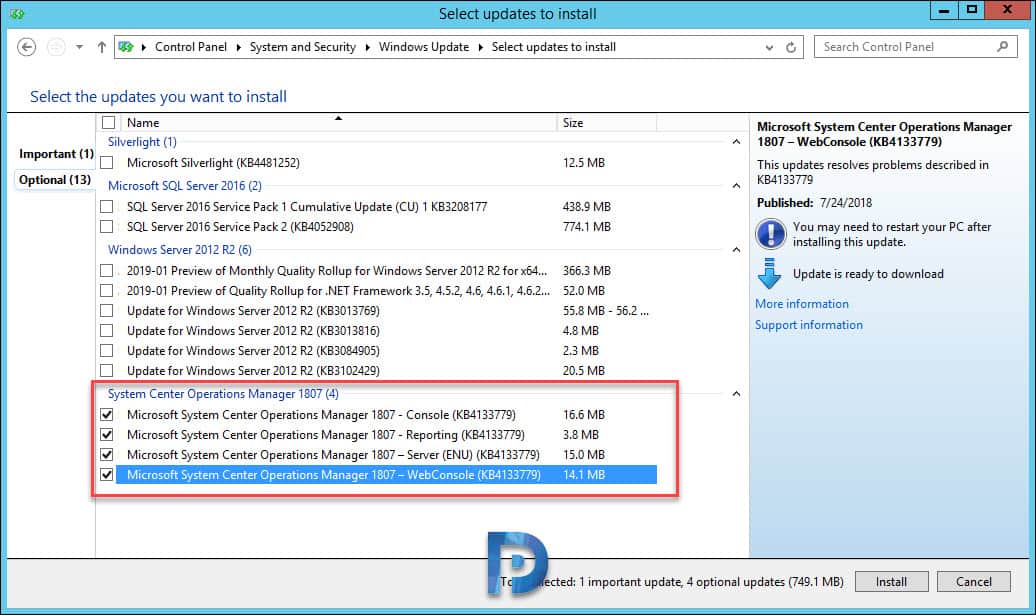Click the 16.6 MB size value
1036x615 pixels.
(584, 415)
